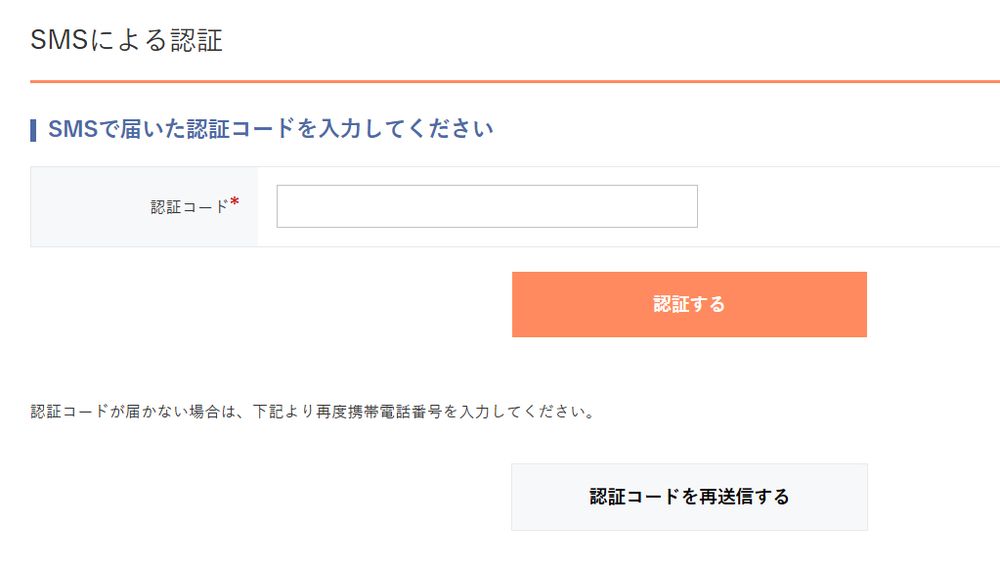Click the 認証コード field label
1000x568 pixels.
tap(189, 207)
